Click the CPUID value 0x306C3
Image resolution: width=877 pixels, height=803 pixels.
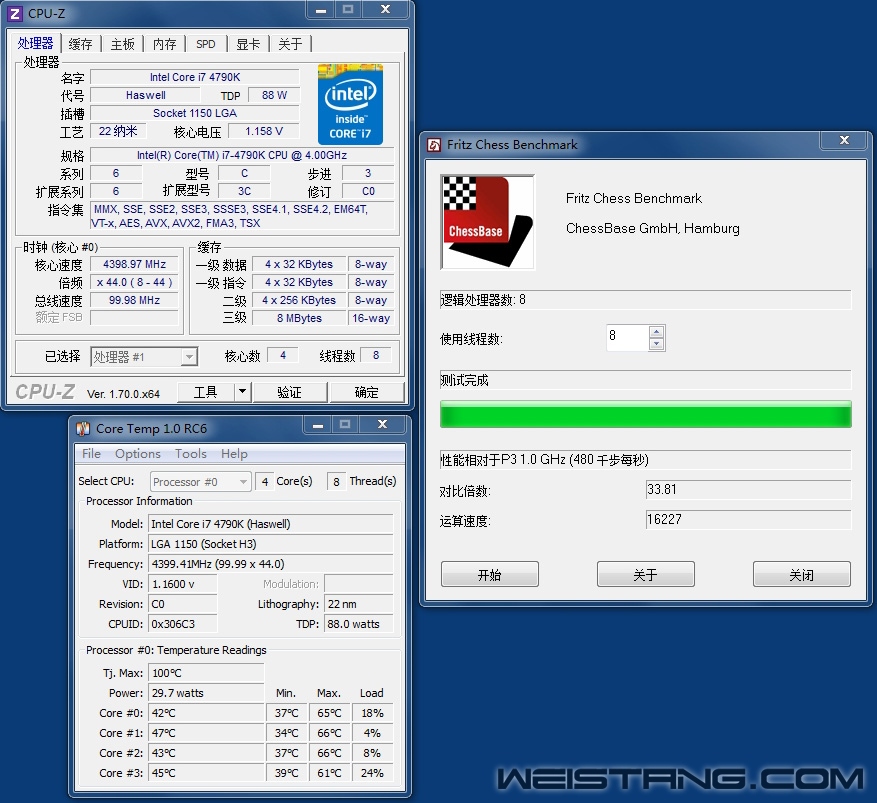[182, 624]
